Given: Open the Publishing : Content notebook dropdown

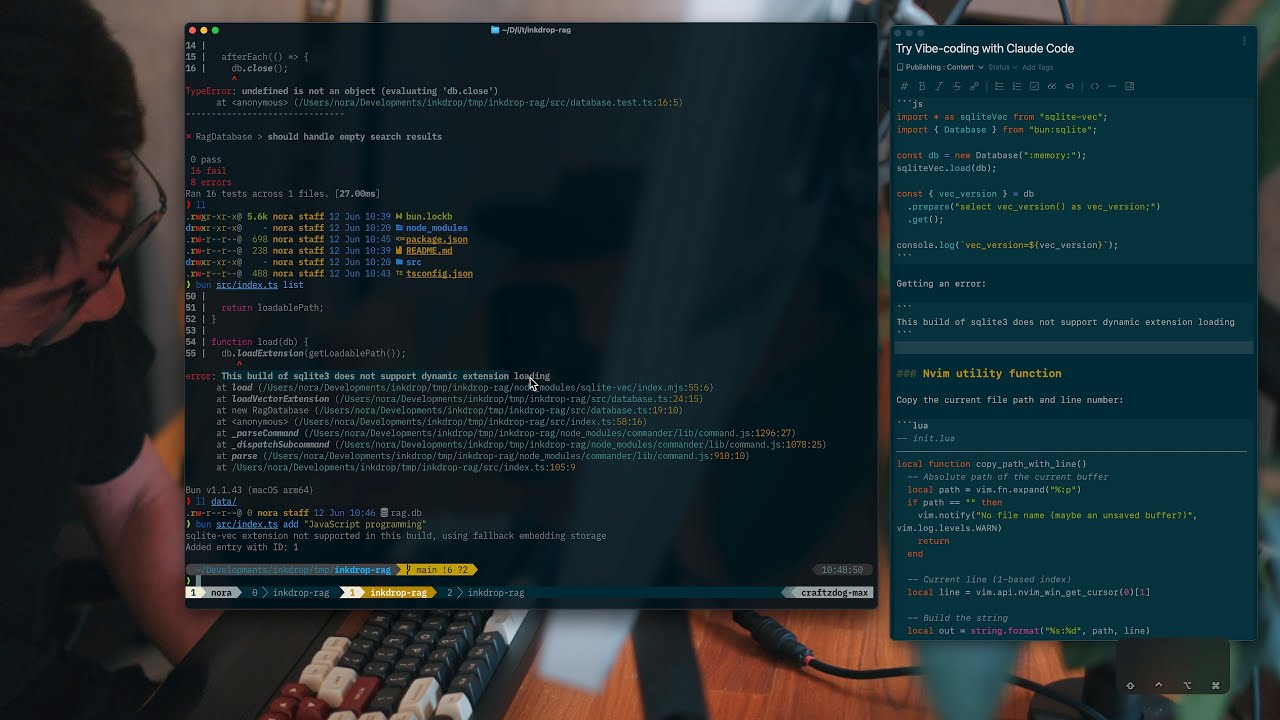Looking at the screenshot, I should (946, 67).
